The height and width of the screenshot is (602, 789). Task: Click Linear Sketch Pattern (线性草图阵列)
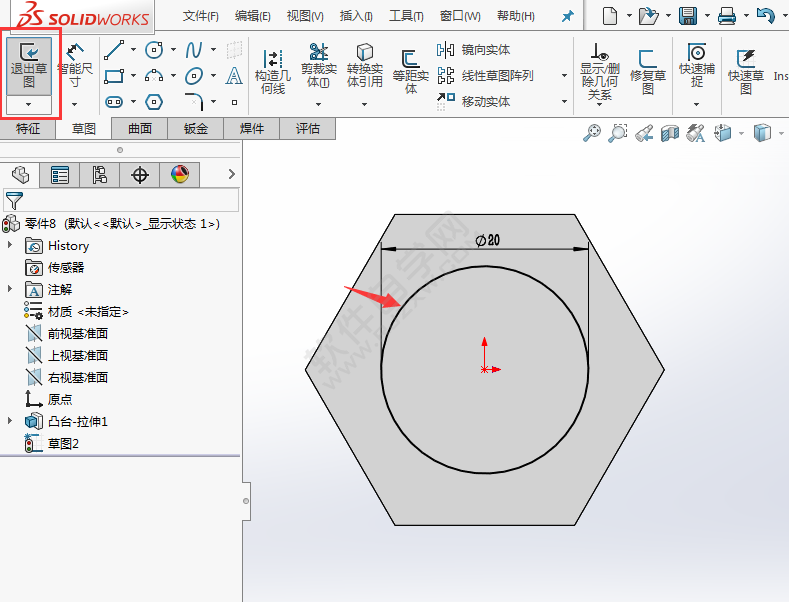pyautogui.click(x=485, y=76)
